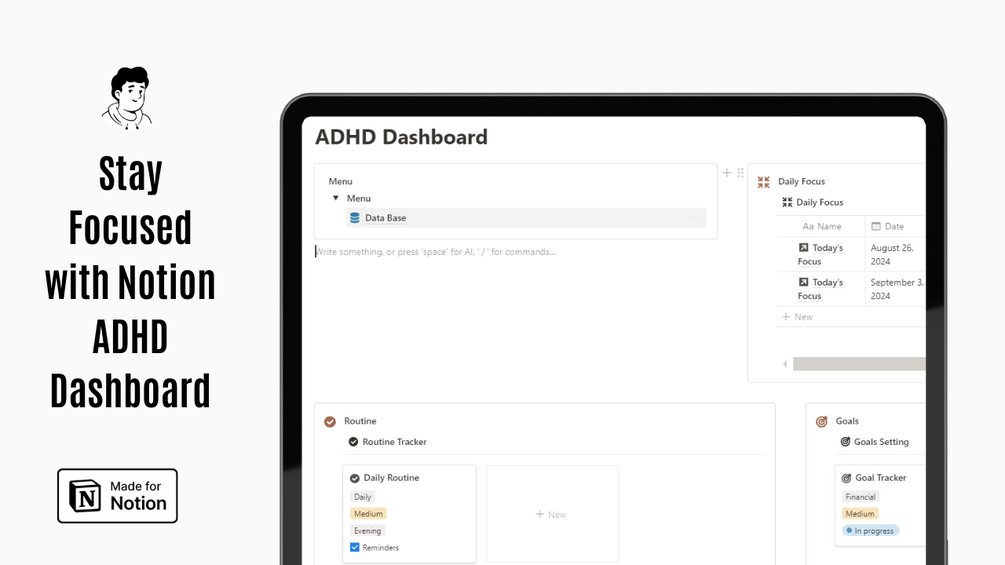
Task: Click the Goals Setting target icon
Action: [x=845, y=442]
